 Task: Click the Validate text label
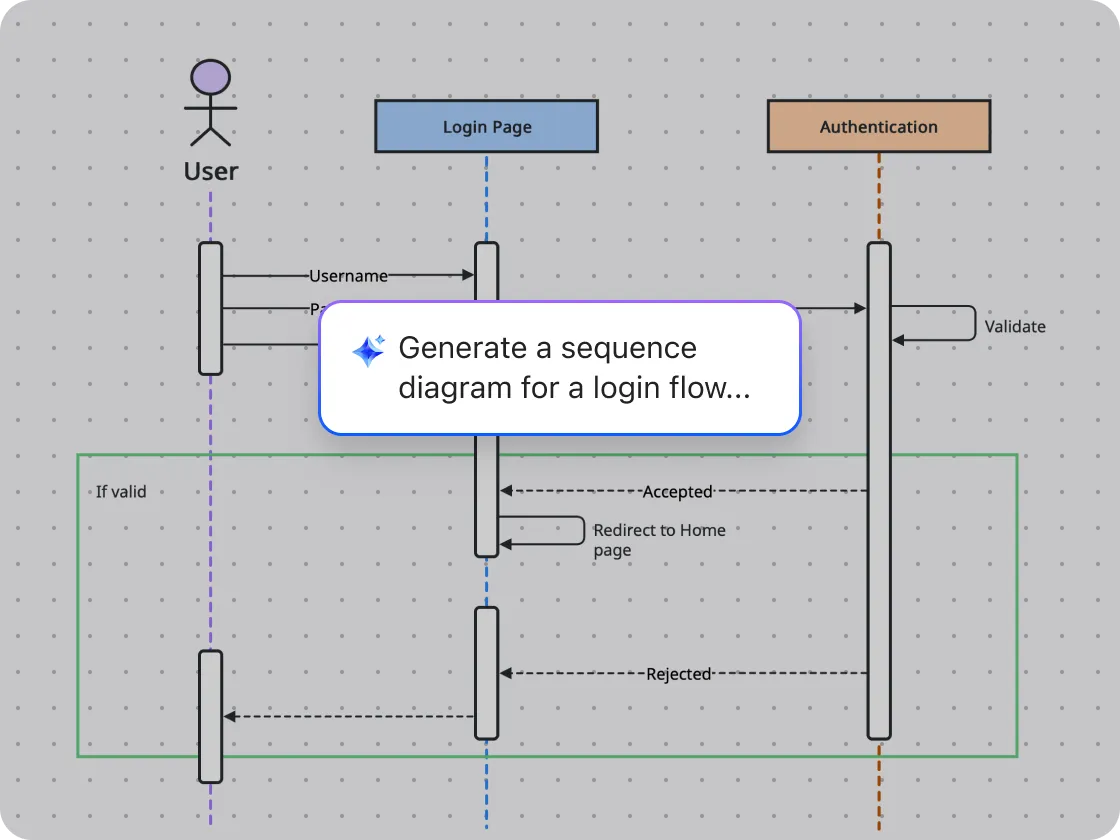[1014, 326]
